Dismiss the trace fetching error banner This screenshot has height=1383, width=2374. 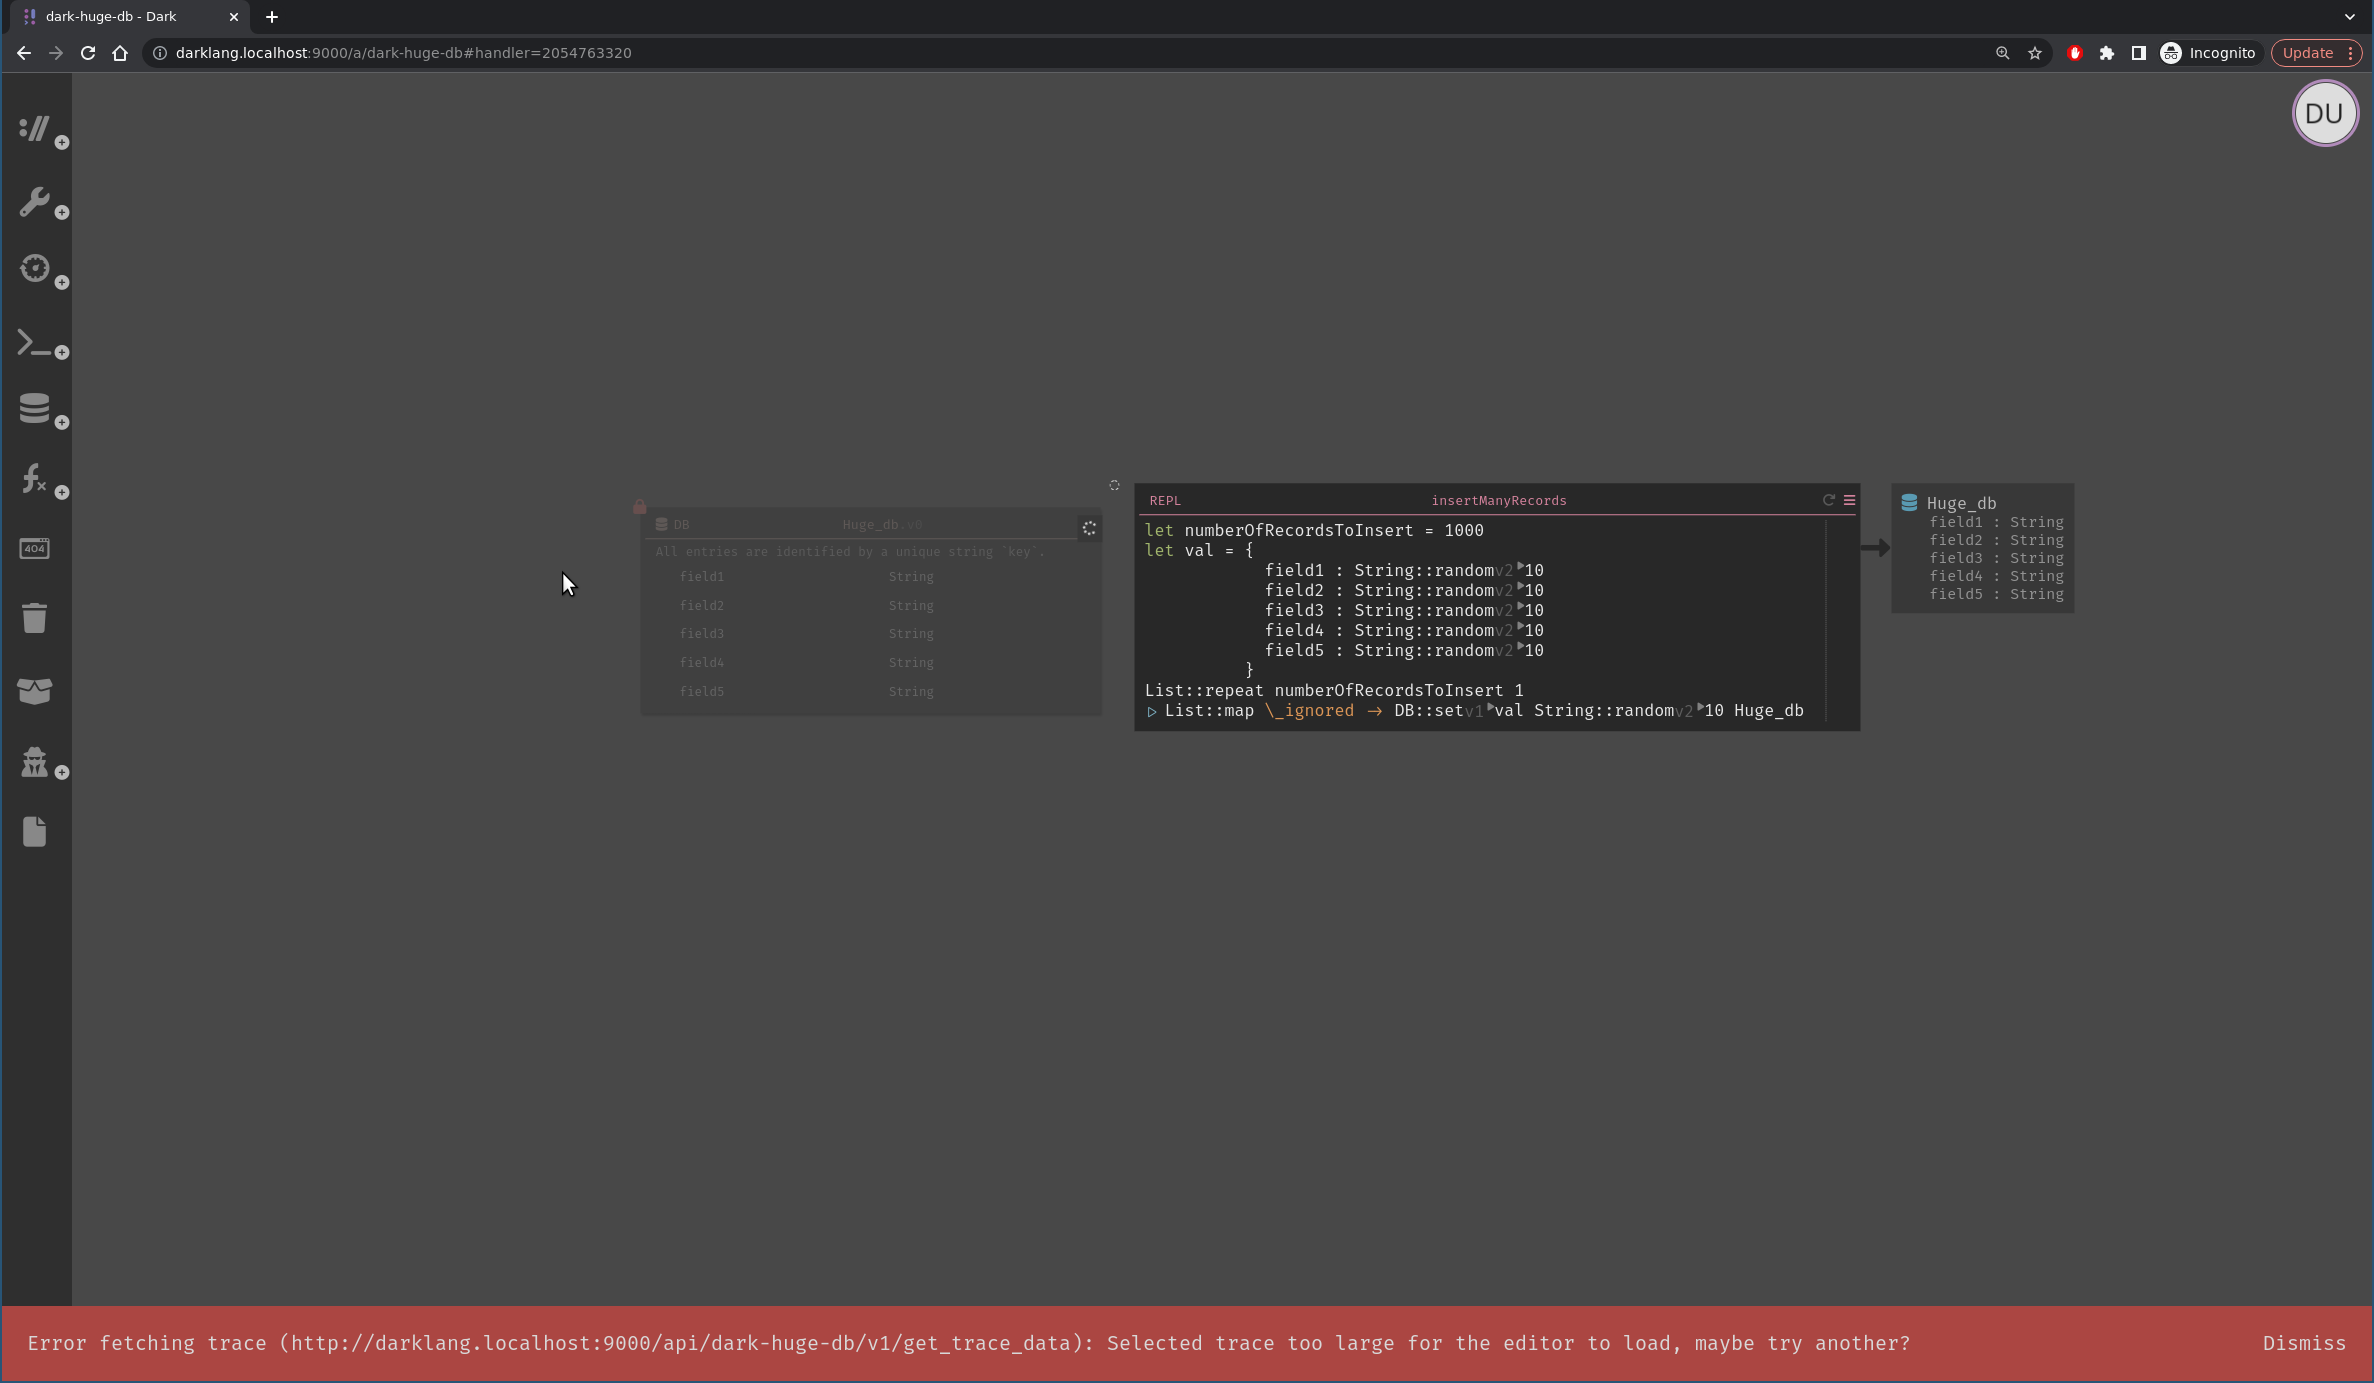click(x=2303, y=1343)
